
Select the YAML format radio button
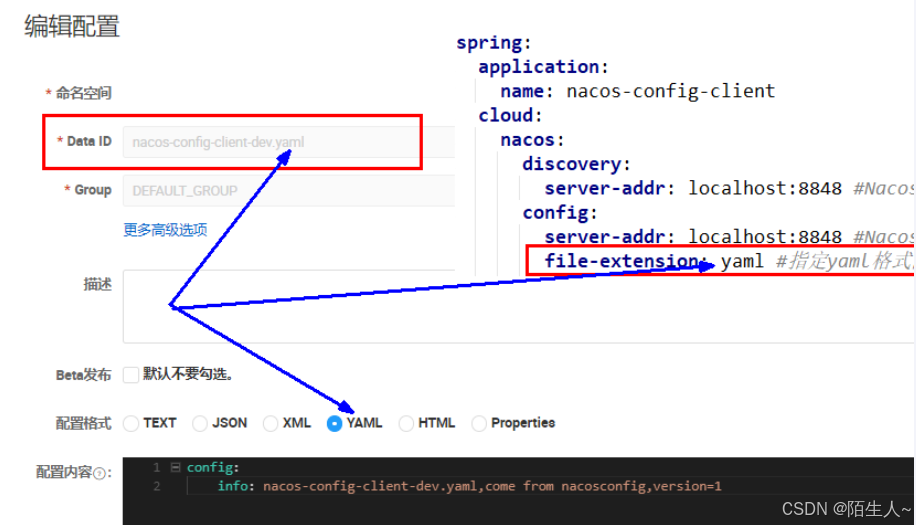click(334, 423)
